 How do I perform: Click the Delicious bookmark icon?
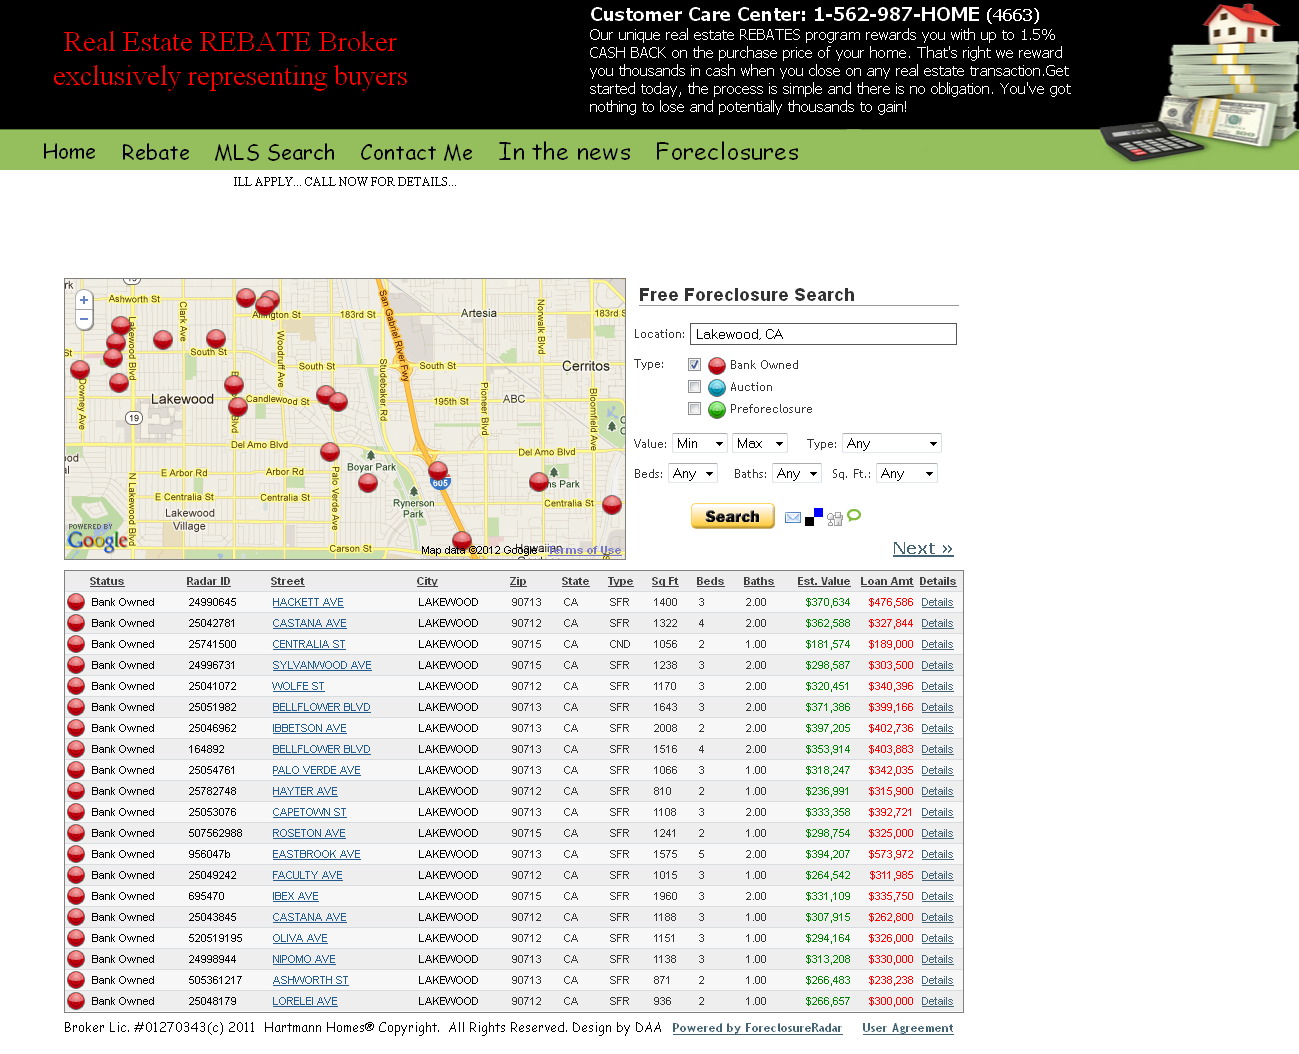click(x=814, y=517)
